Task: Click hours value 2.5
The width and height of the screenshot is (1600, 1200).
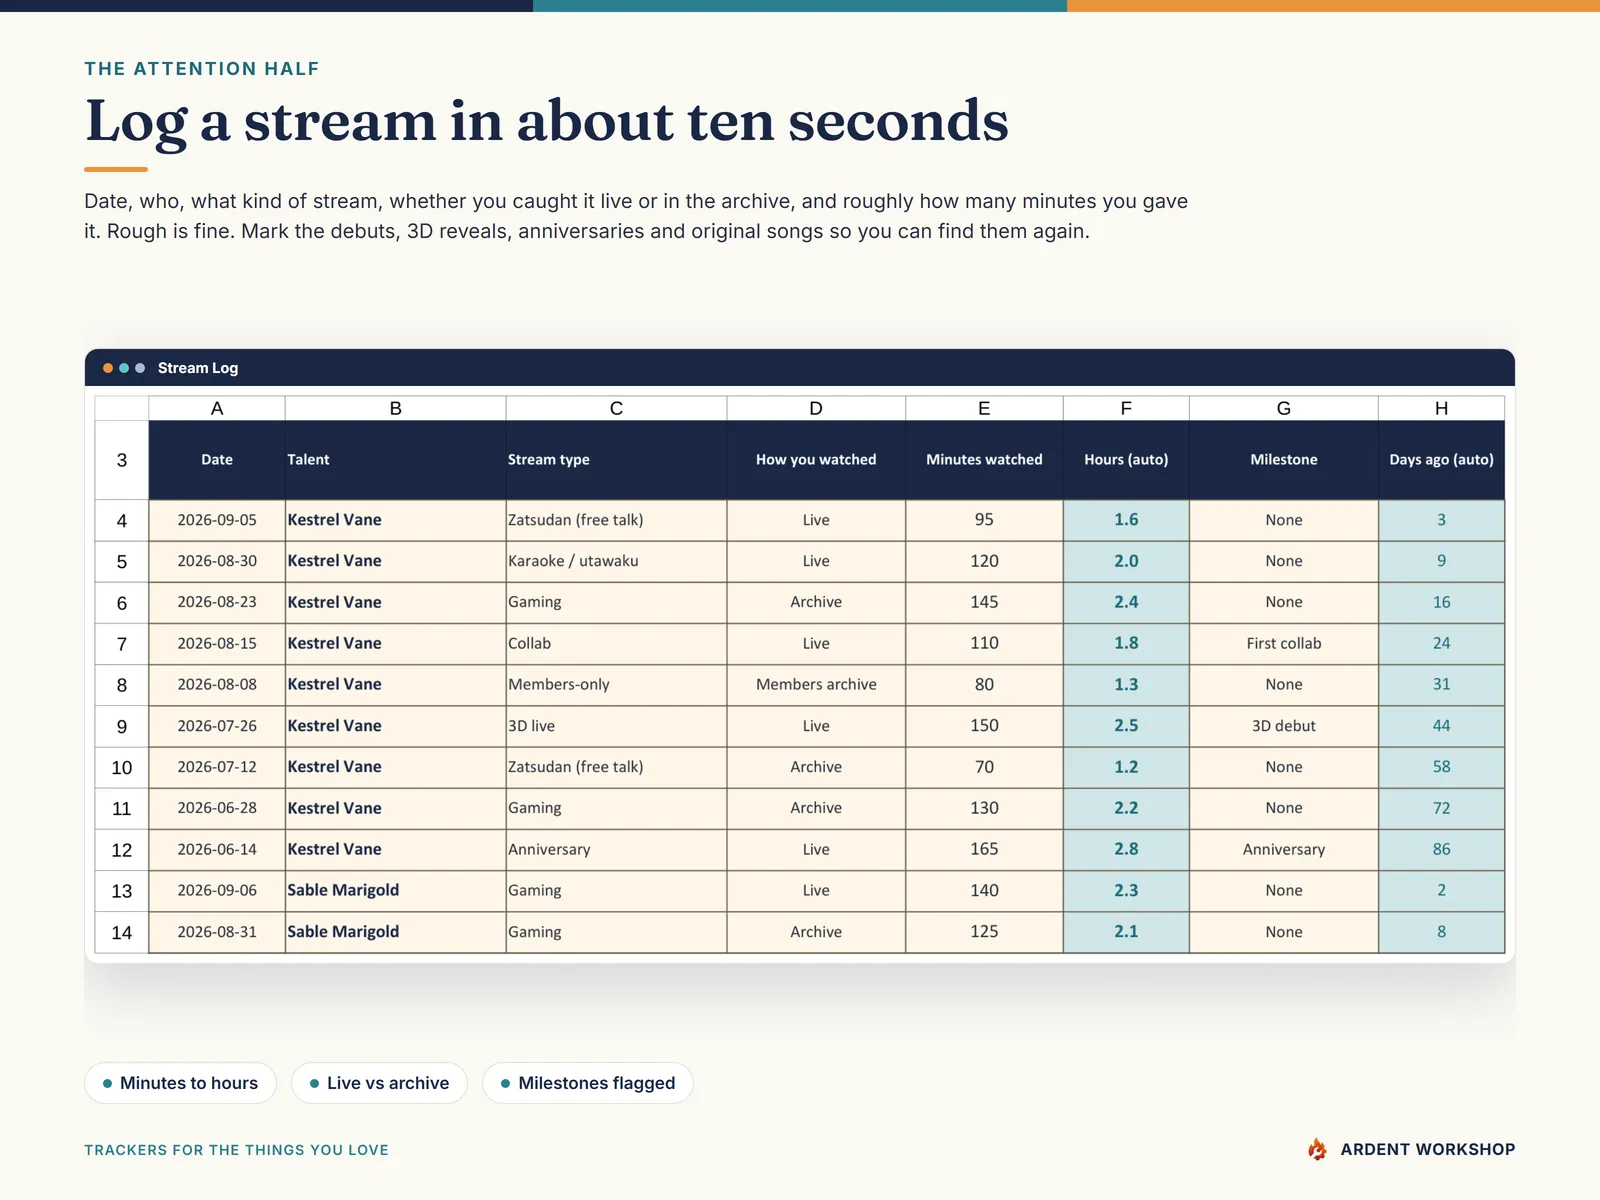Action: point(1126,726)
